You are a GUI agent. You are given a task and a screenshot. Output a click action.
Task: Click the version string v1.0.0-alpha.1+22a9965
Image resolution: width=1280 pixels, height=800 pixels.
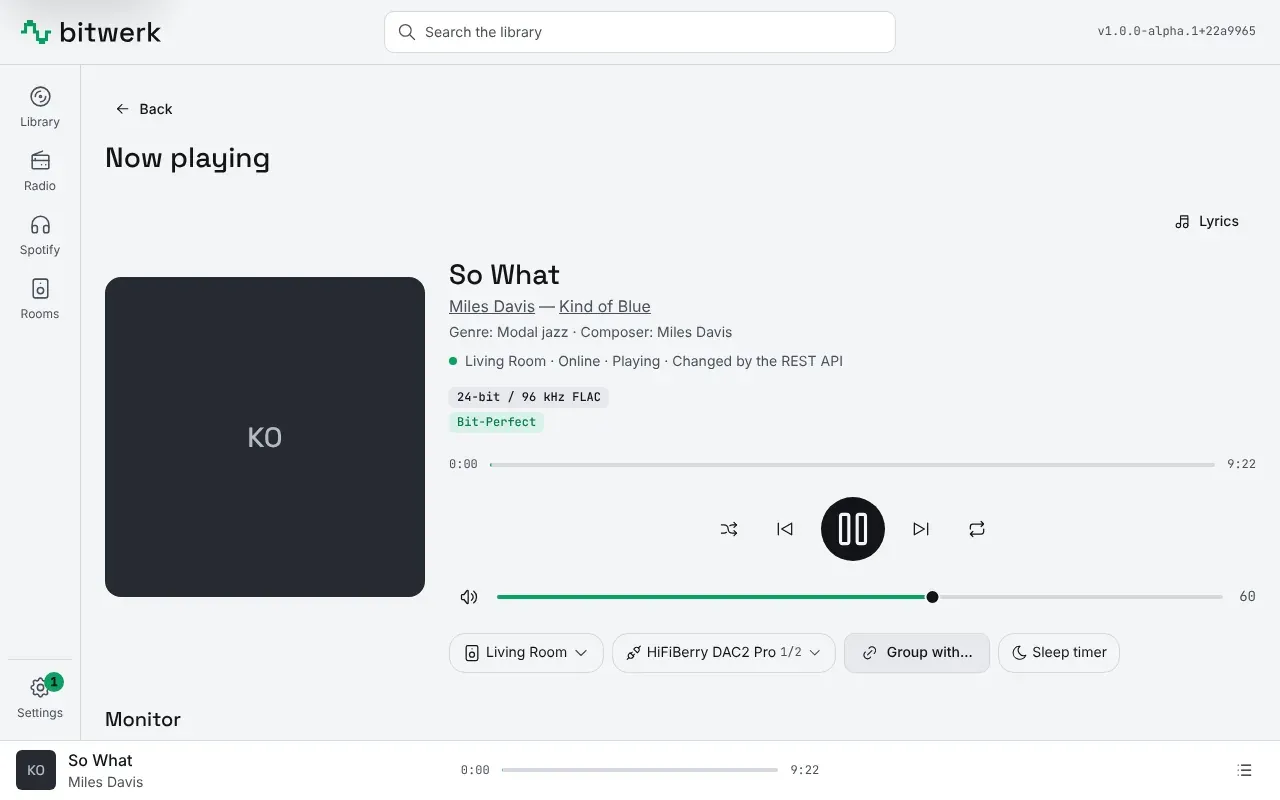(1177, 31)
